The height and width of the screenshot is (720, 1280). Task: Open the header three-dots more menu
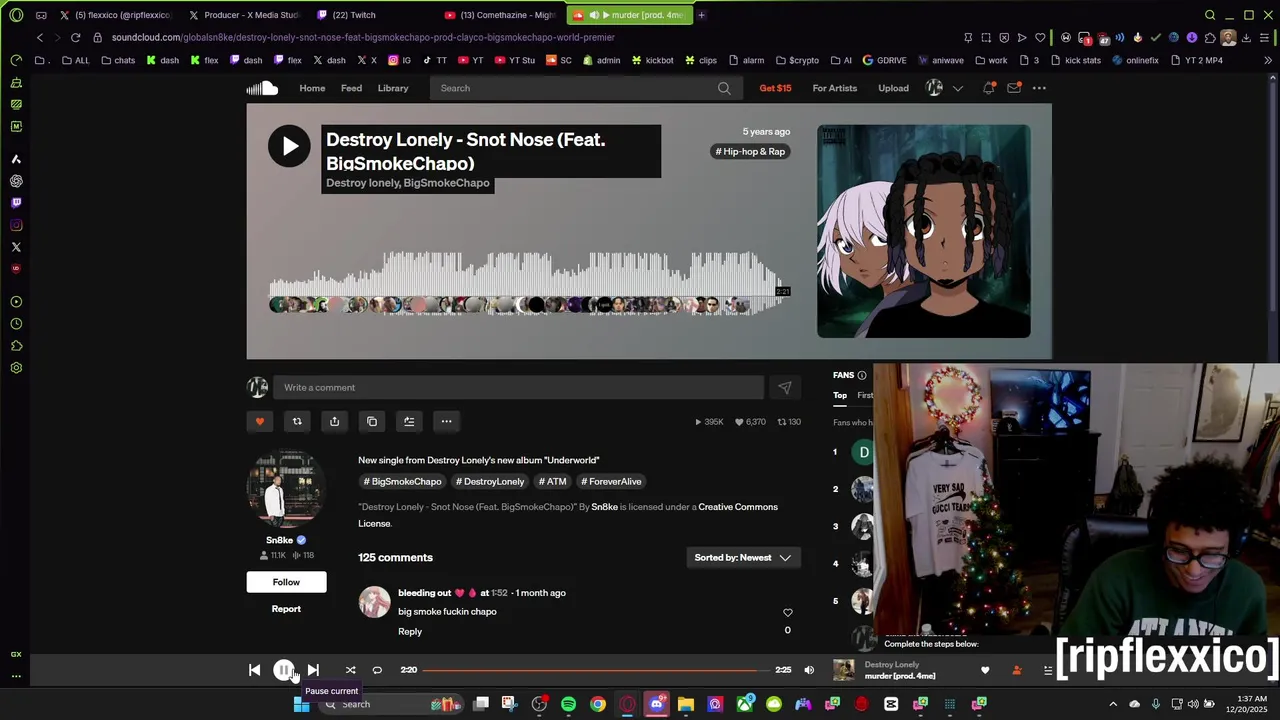[1039, 88]
